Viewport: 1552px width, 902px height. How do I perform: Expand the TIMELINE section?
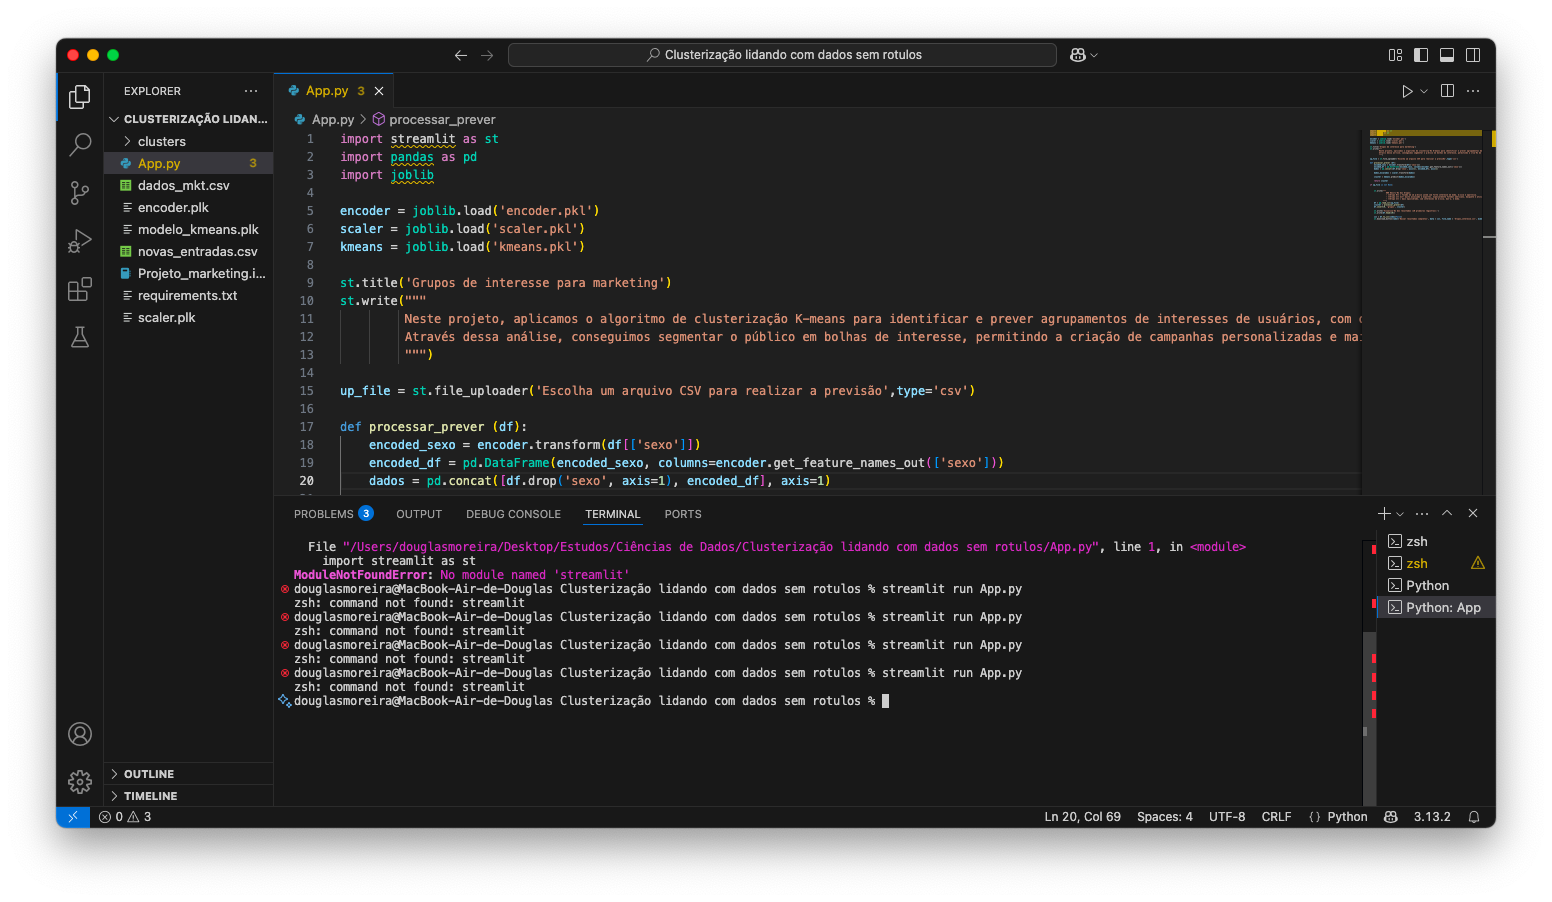189,796
